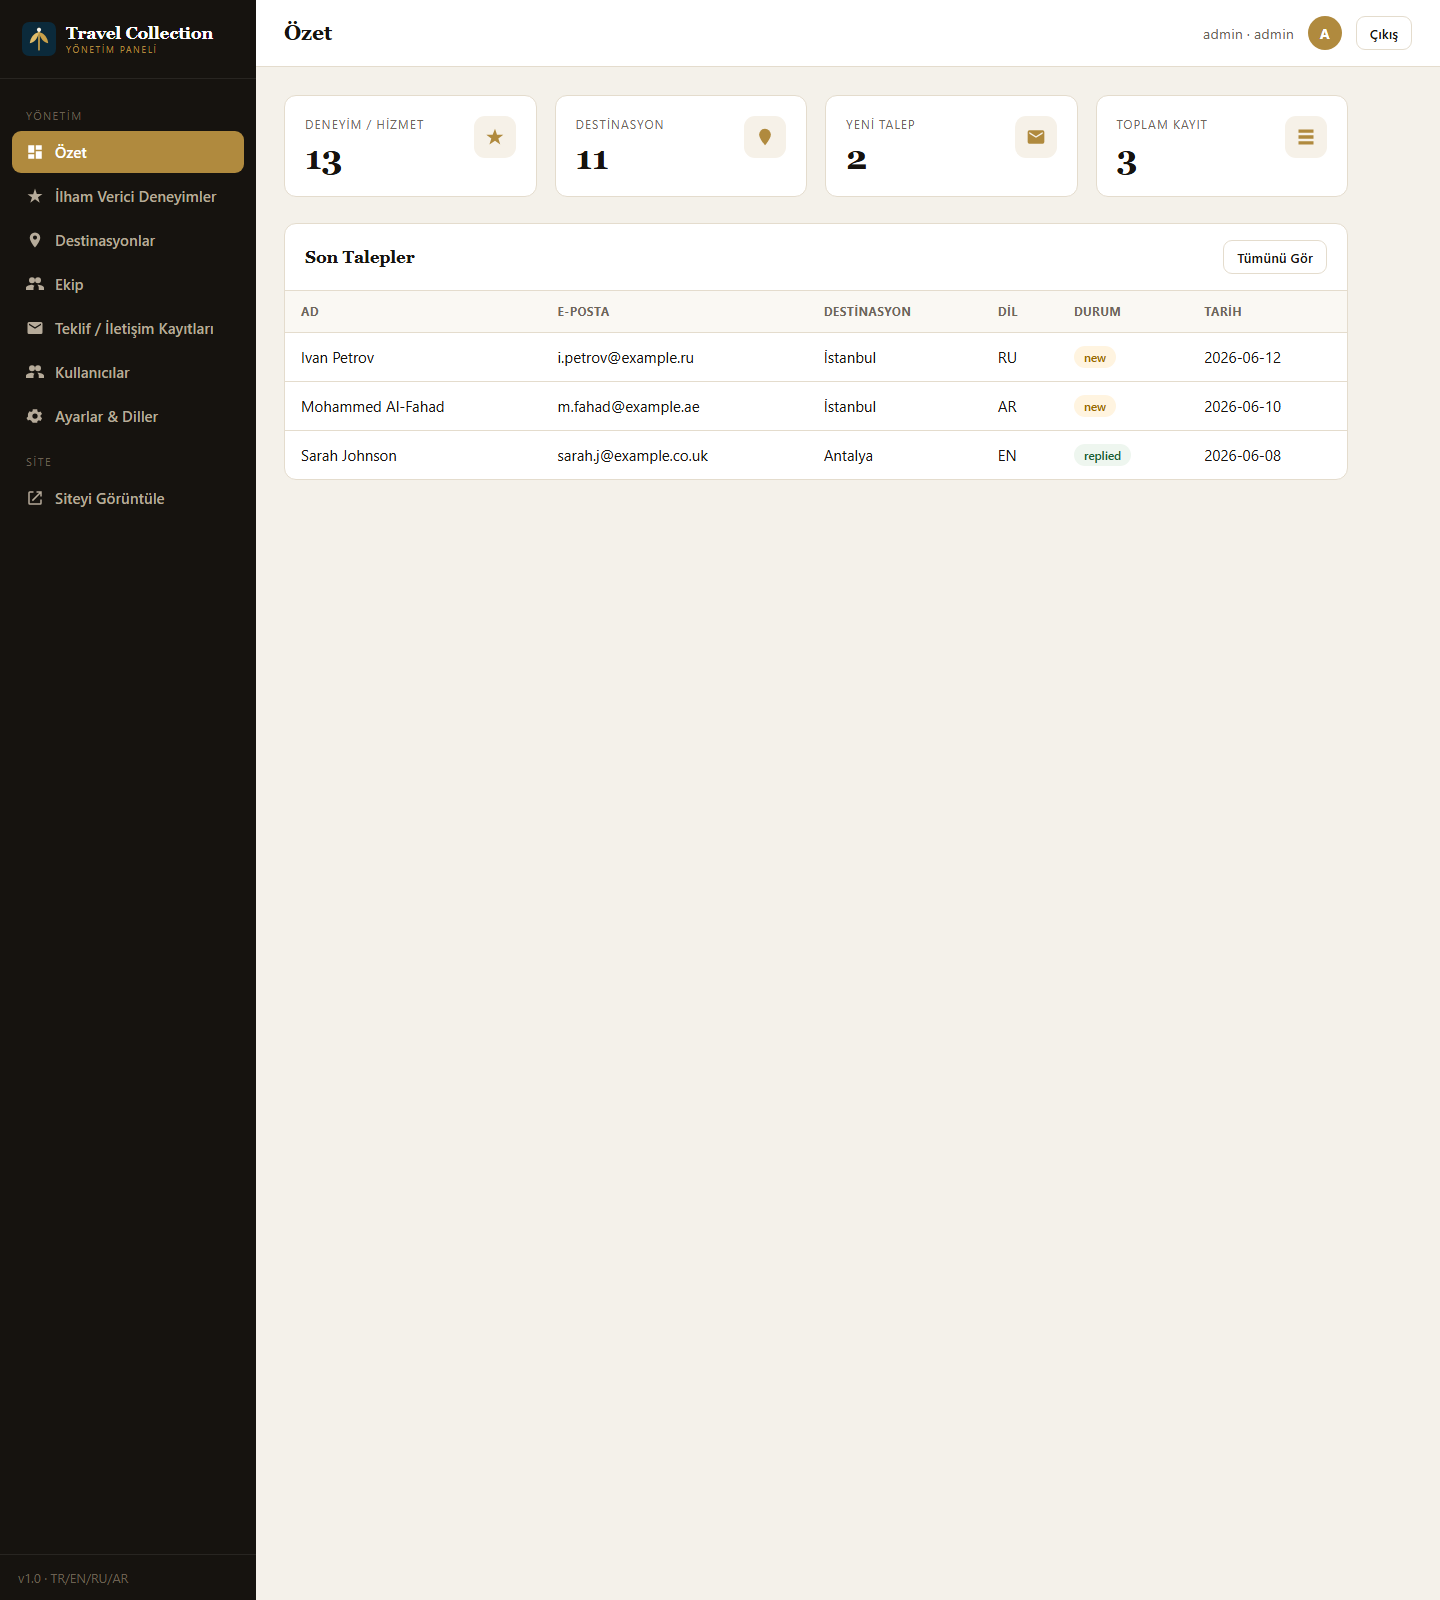Click the Çıkış logout button

[x=1384, y=33]
